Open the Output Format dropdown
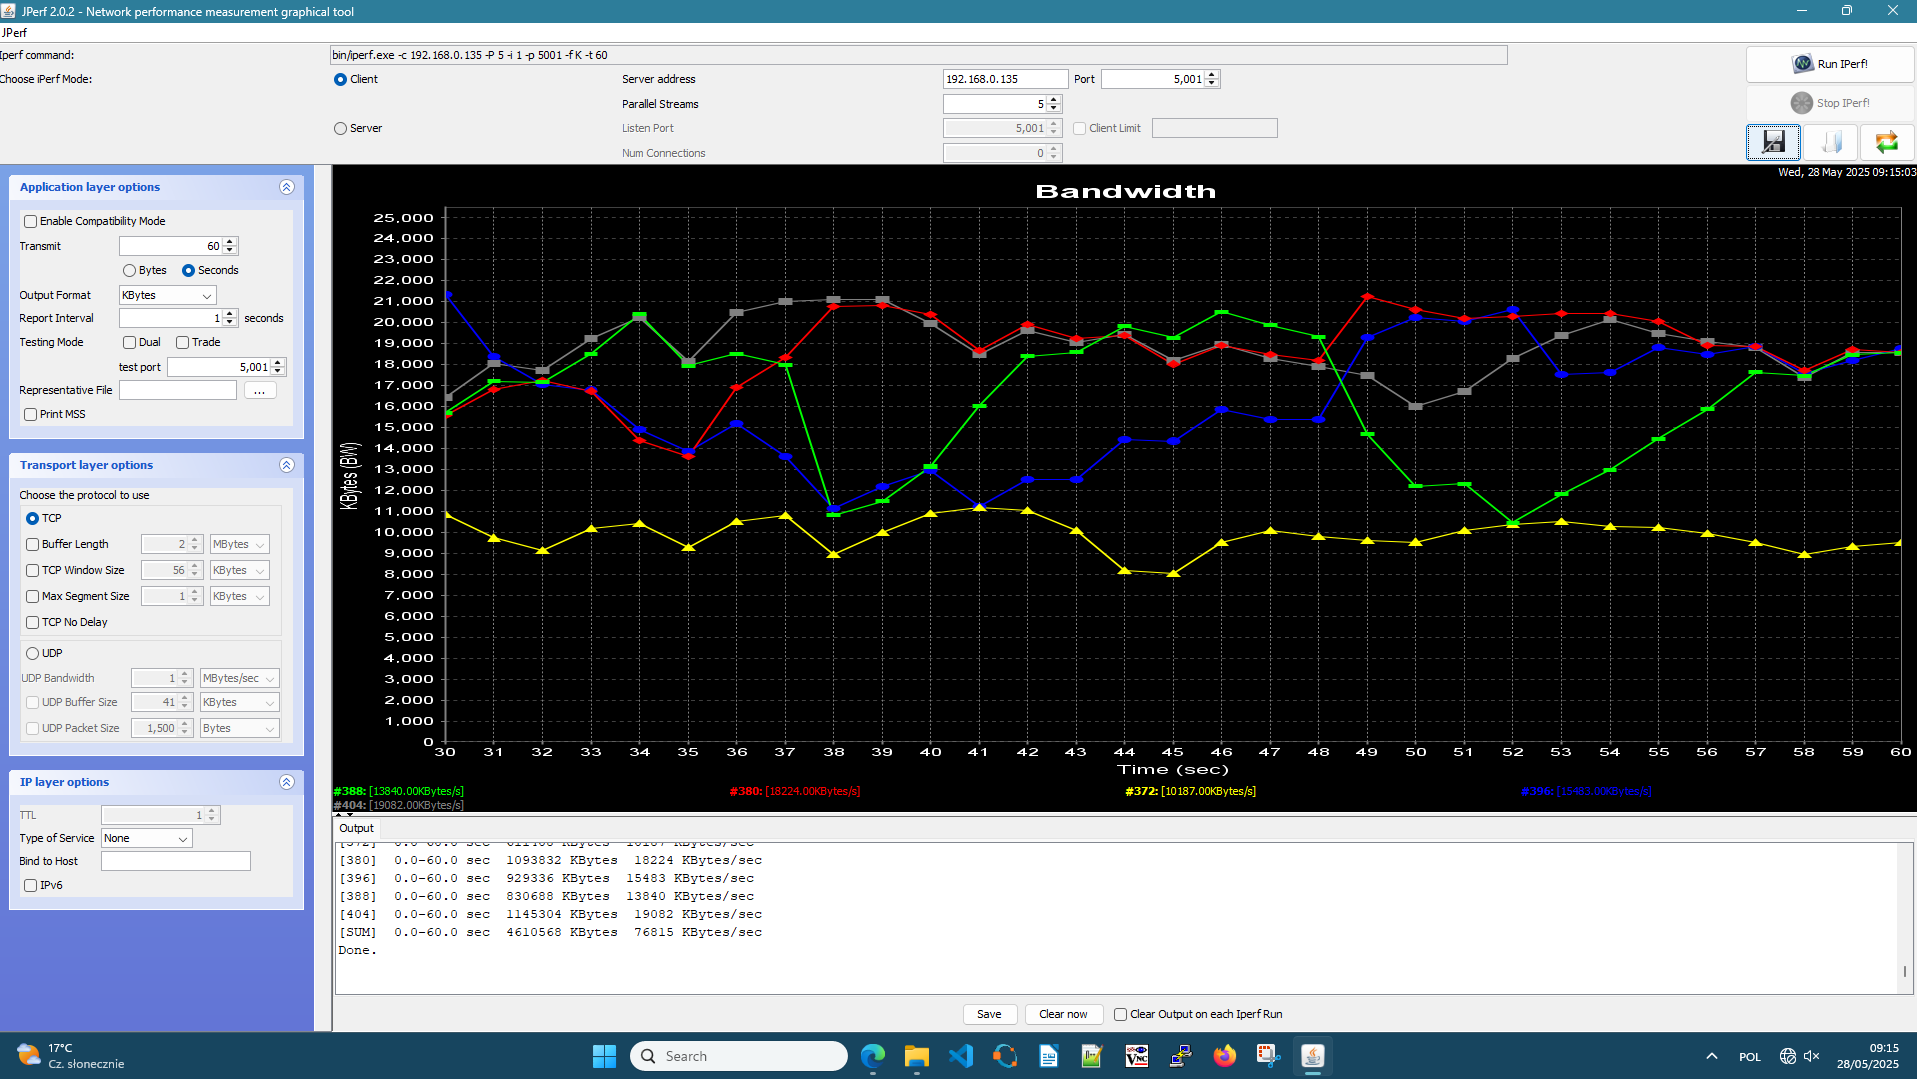Image resolution: width=1917 pixels, height=1079 pixels. [x=167, y=295]
